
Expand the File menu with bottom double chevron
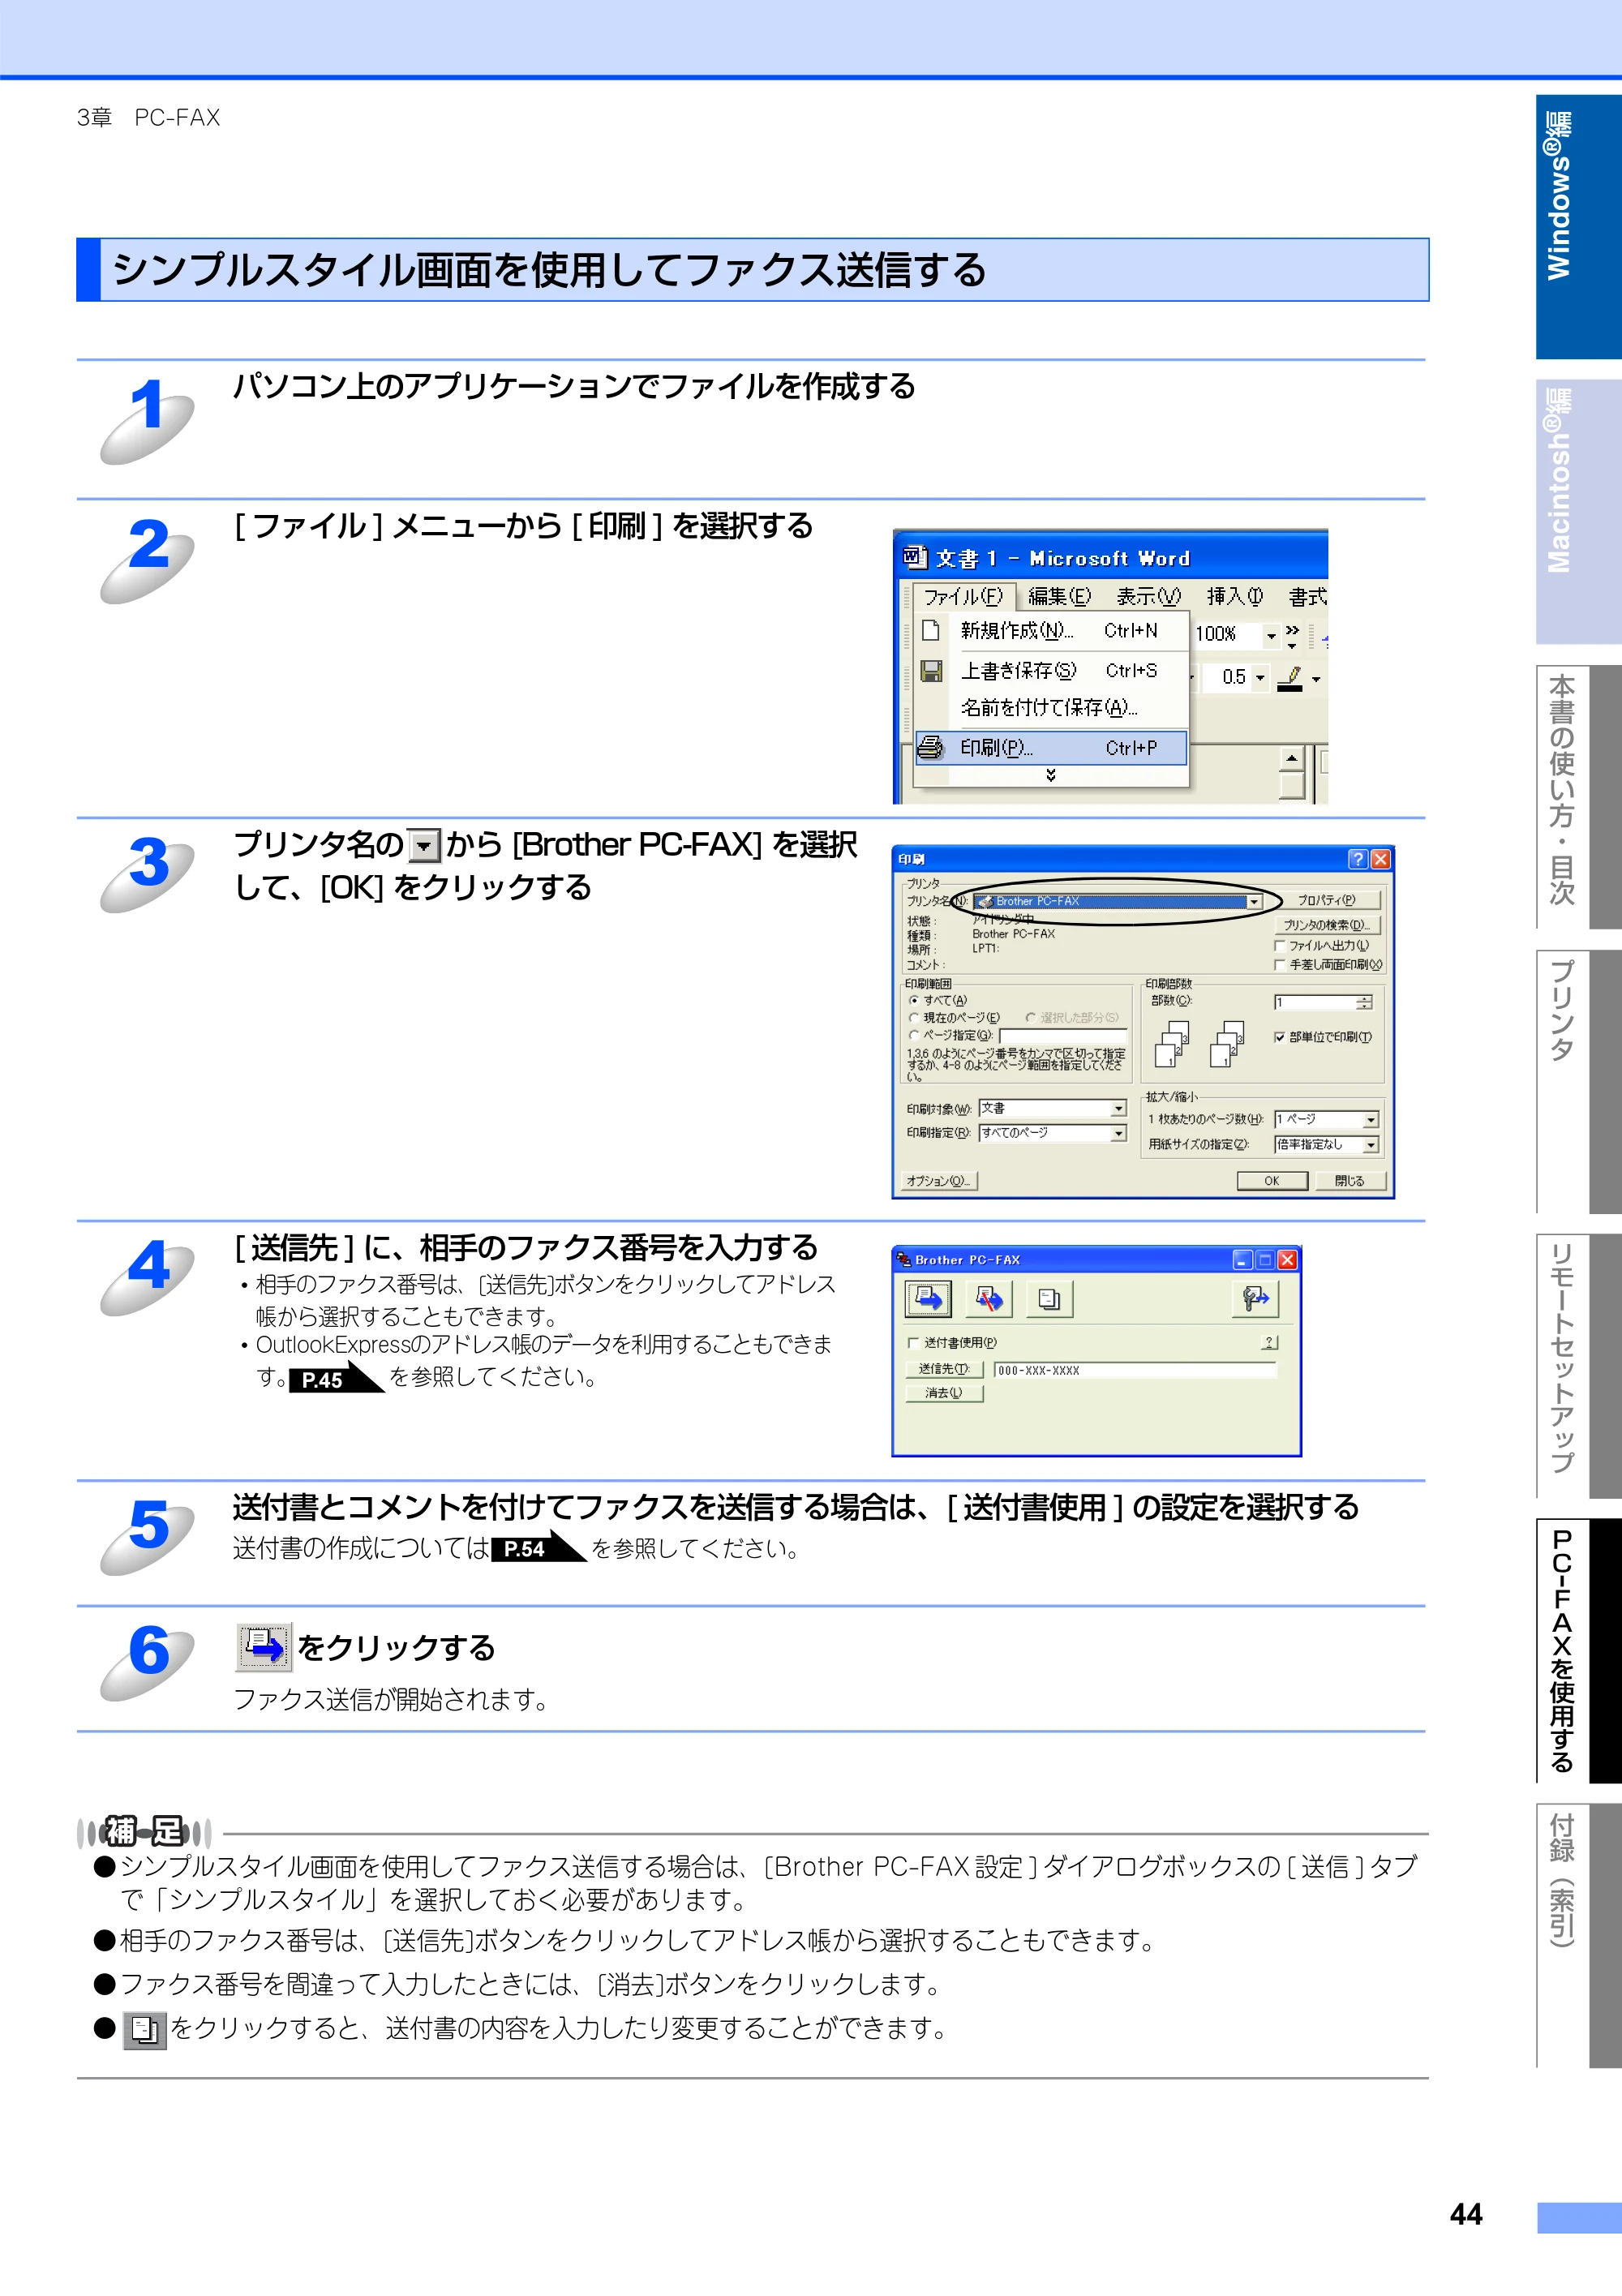point(1051,775)
